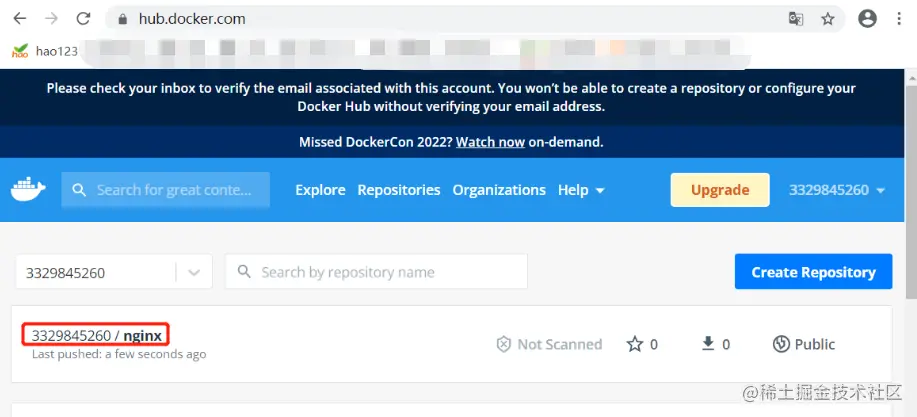The width and height of the screenshot is (917, 417).
Task: Open the Organizations menu item
Action: [x=499, y=190]
